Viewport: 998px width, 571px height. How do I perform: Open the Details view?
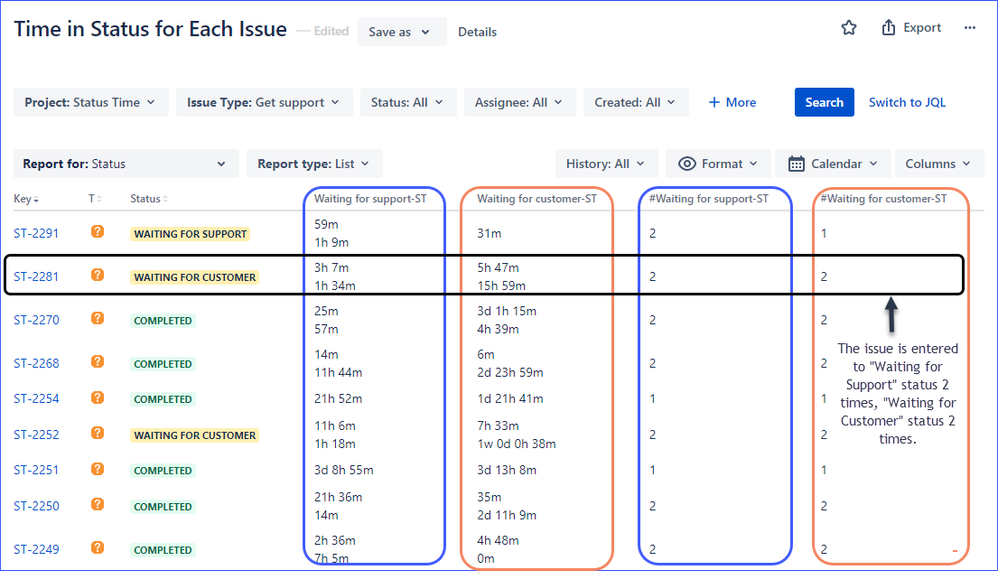pyautogui.click(x=477, y=32)
